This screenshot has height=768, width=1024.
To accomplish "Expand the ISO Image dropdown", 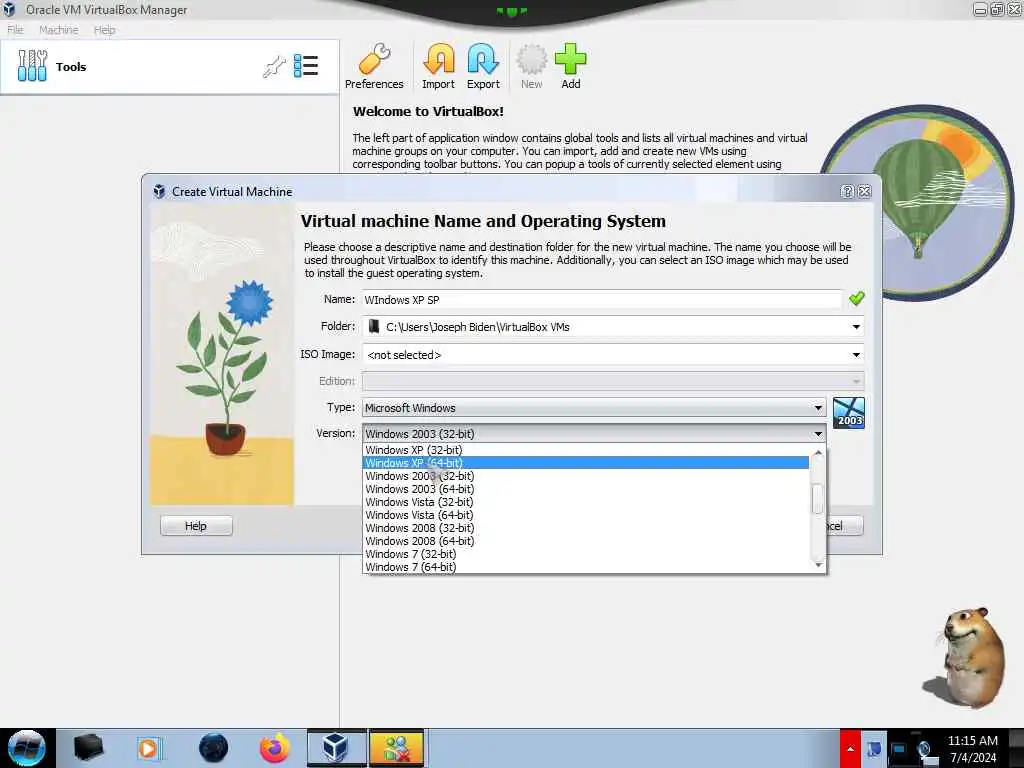I will click(x=856, y=355).
